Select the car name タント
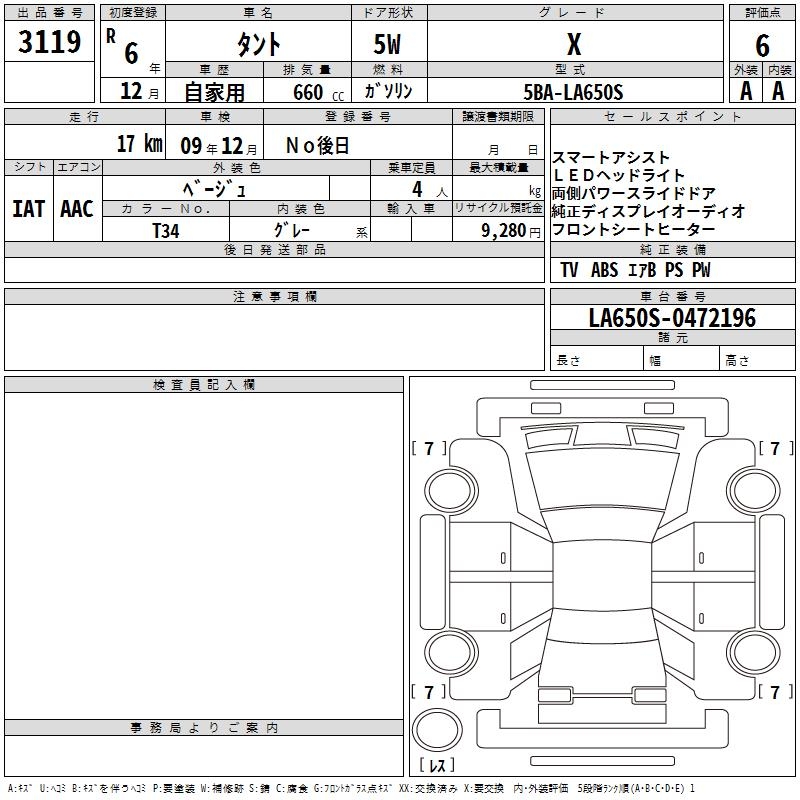The width and height of the screenshot is (800, 800). pos(258,44)
